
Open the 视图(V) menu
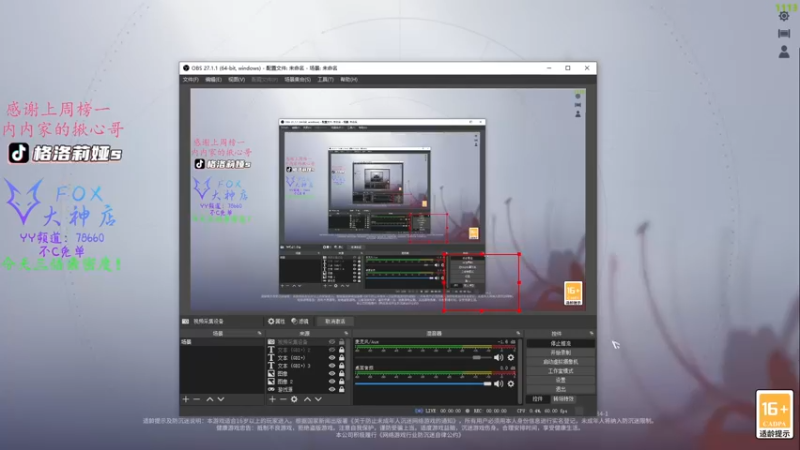pyautogui.click(x=236, y=80)
